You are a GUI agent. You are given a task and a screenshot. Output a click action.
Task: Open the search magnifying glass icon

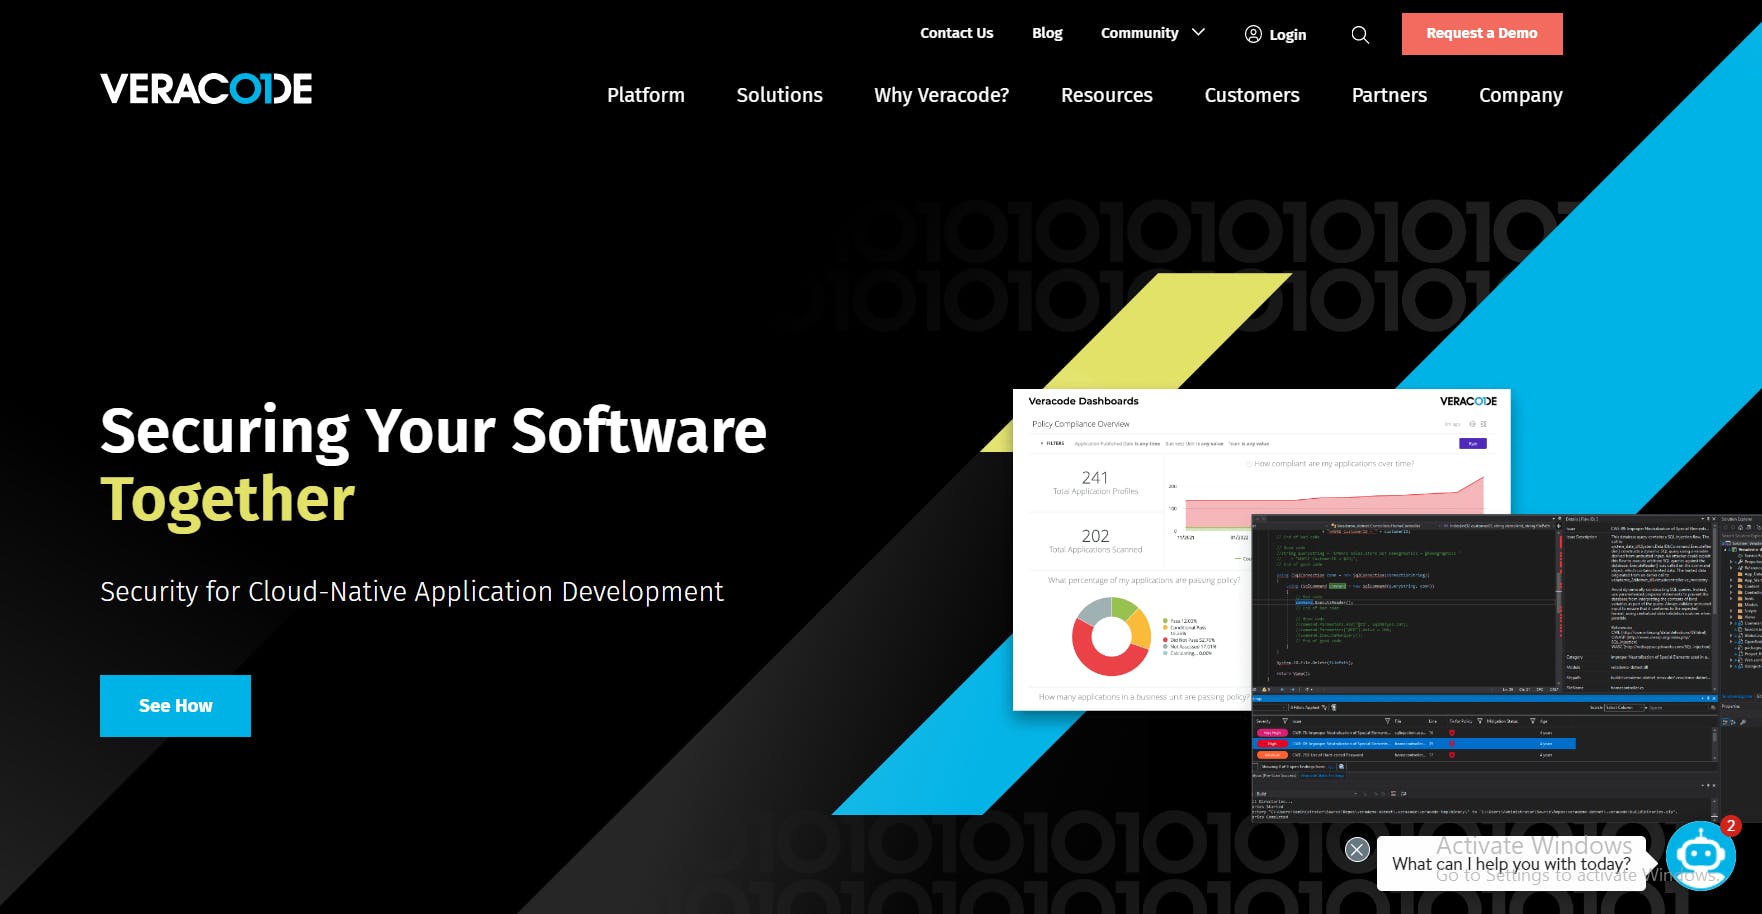(x=1360, y=34)
